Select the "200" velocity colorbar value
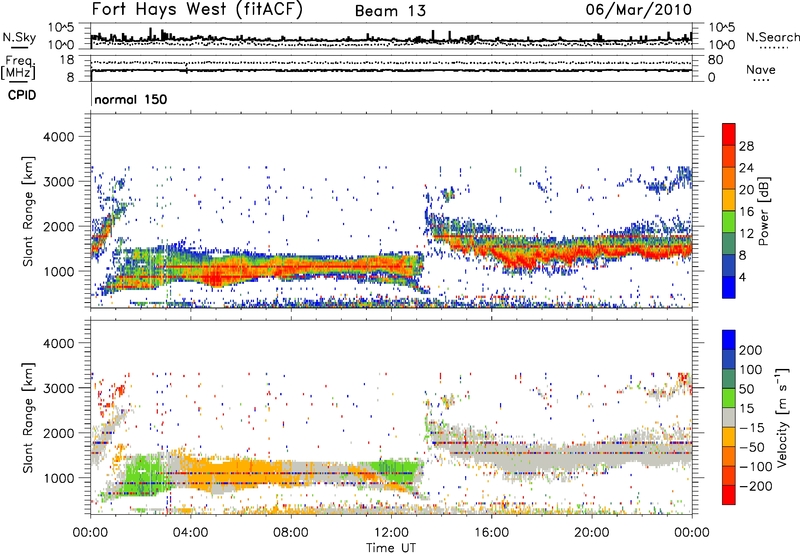 pyautogui.click(x=751, y=350)
